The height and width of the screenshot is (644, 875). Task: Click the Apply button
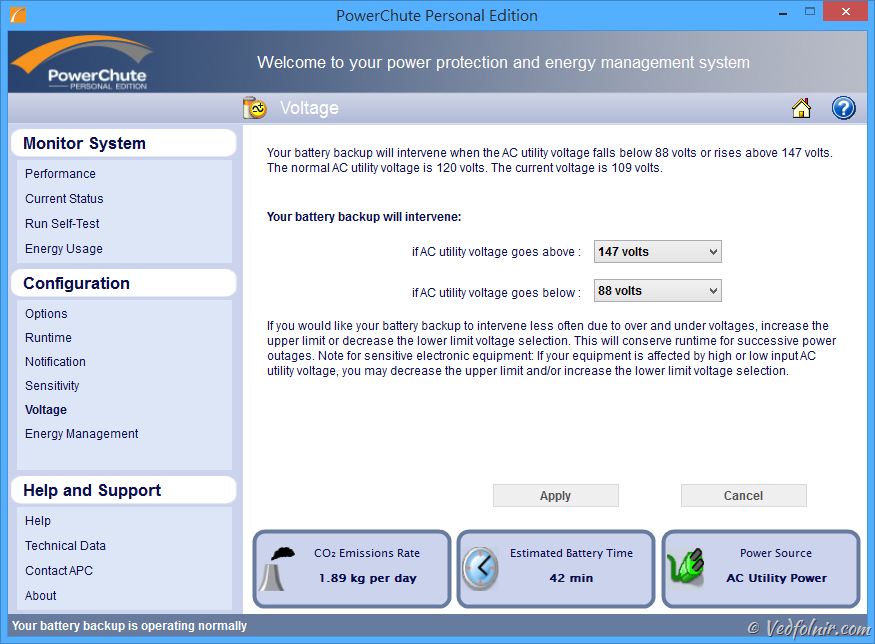[556, 496]
